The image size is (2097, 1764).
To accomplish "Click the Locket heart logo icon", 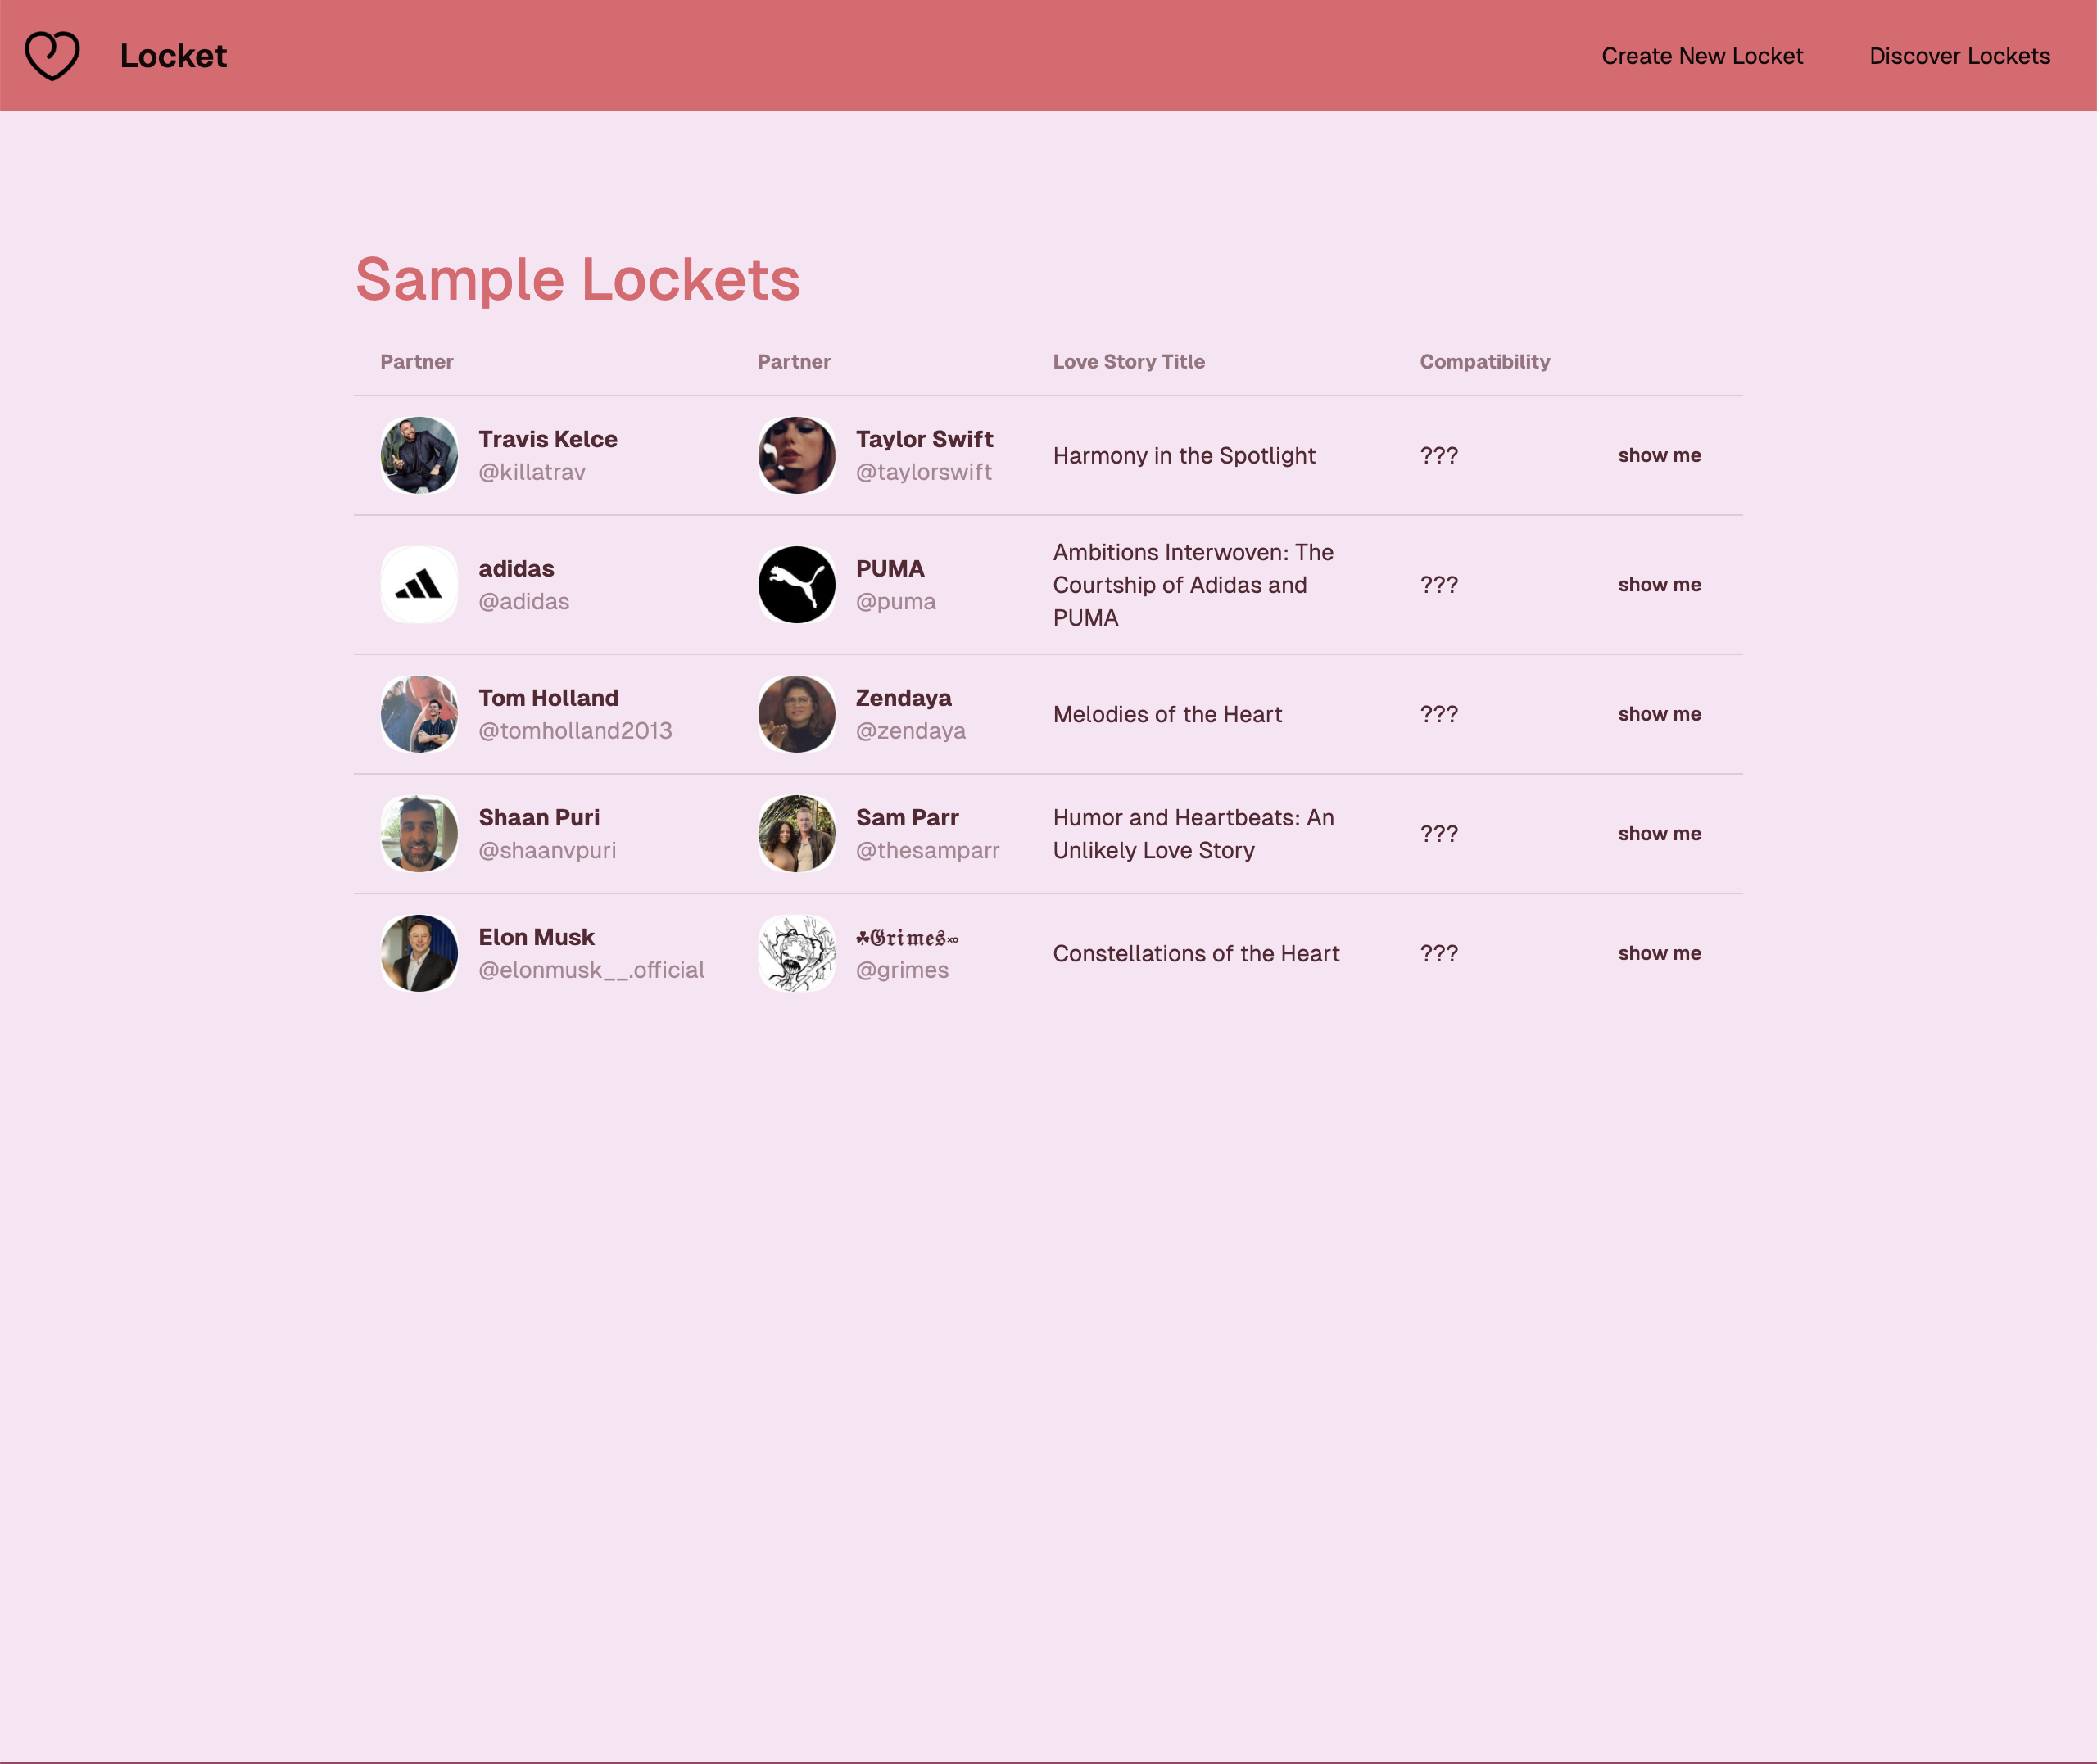I will (x=52, y=56).
